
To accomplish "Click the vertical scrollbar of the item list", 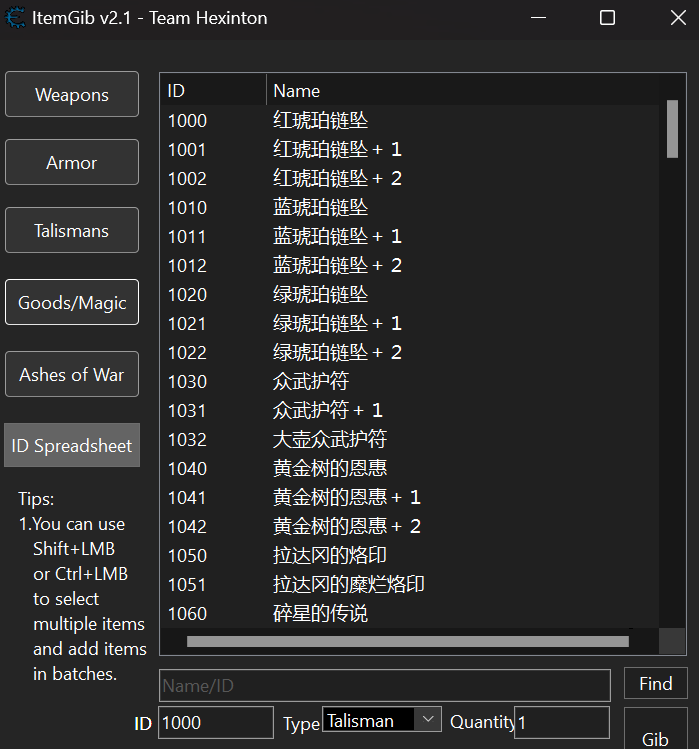I will coord(672,130).
